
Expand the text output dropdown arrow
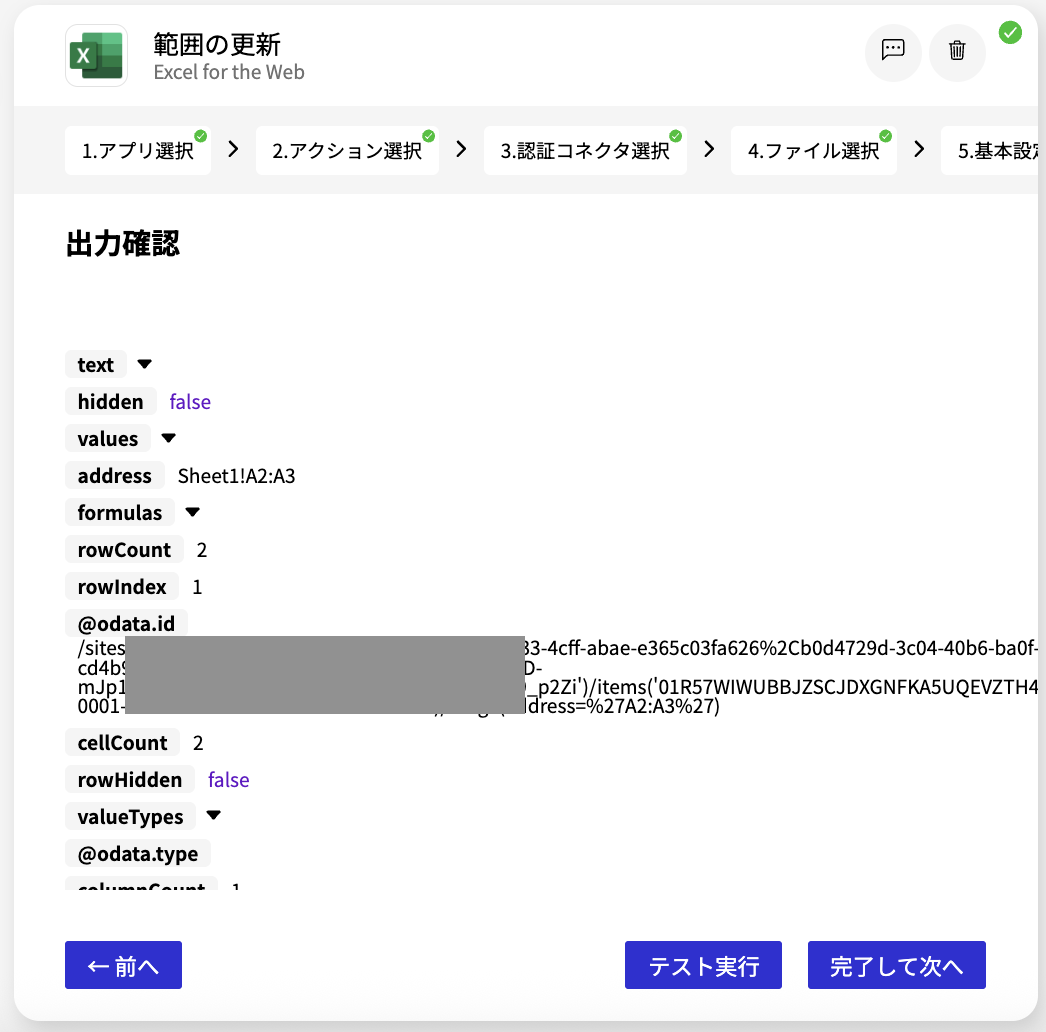pos(144,364)
